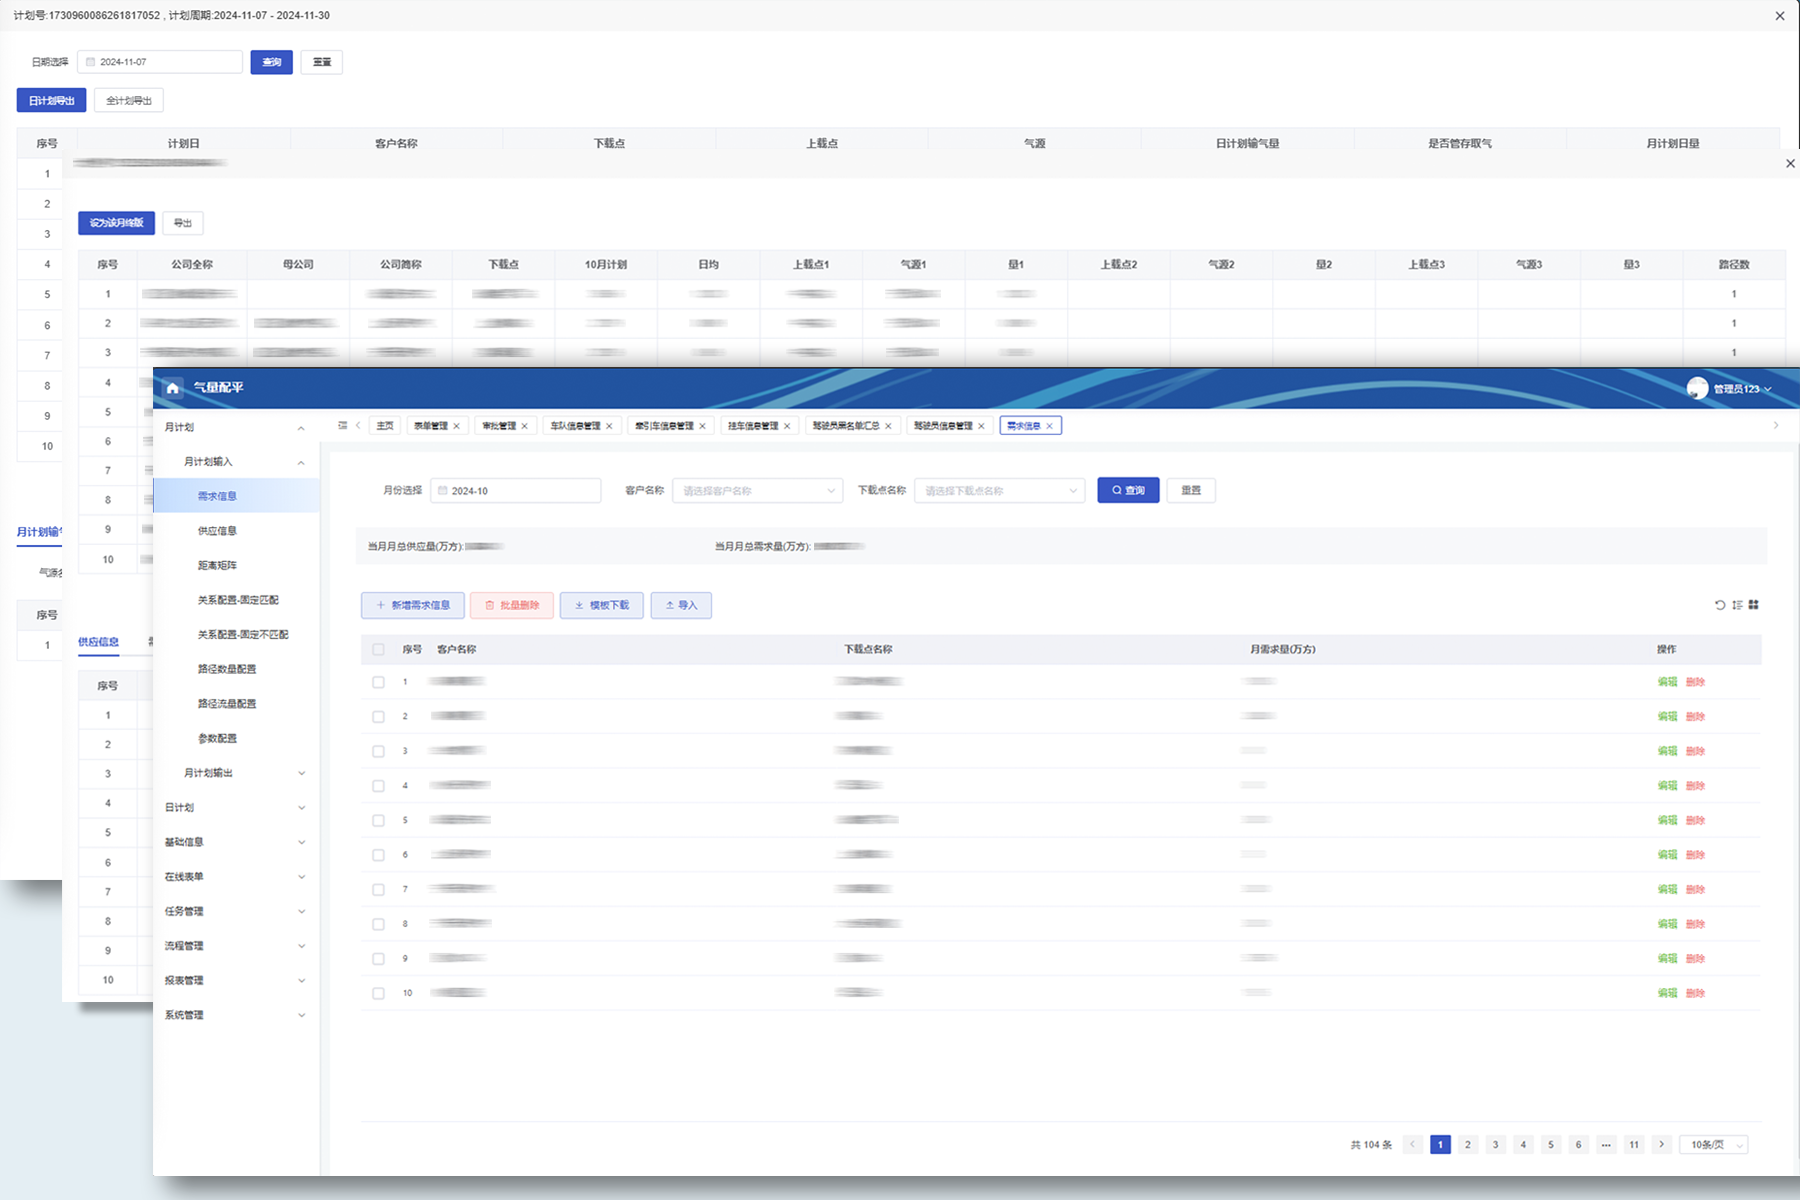Collapse the 月计划 sidebar group

pos(301,428)
